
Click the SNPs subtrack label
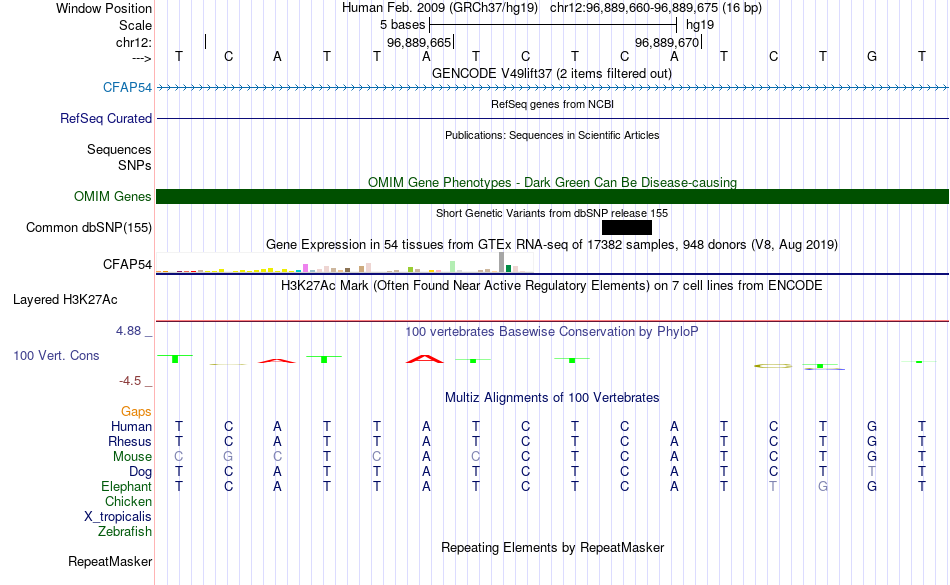point(135,165)
